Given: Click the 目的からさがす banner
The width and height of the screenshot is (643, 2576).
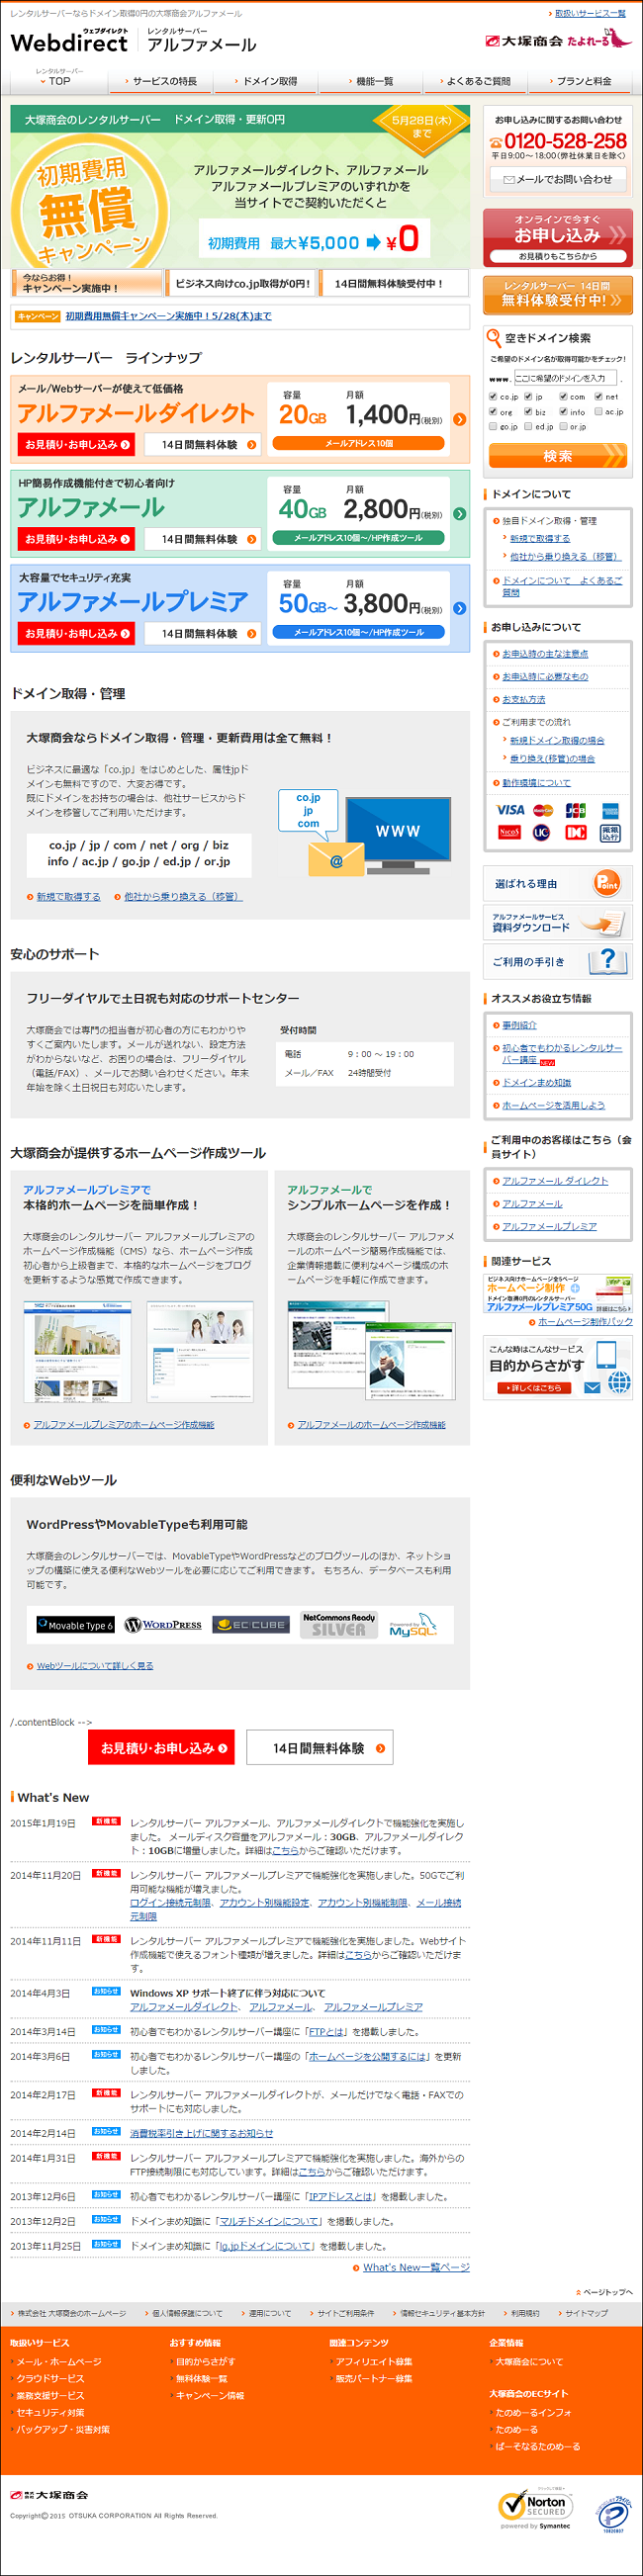Looking at the screenshot, I should pyautogui.click(x=558, y=1368).
